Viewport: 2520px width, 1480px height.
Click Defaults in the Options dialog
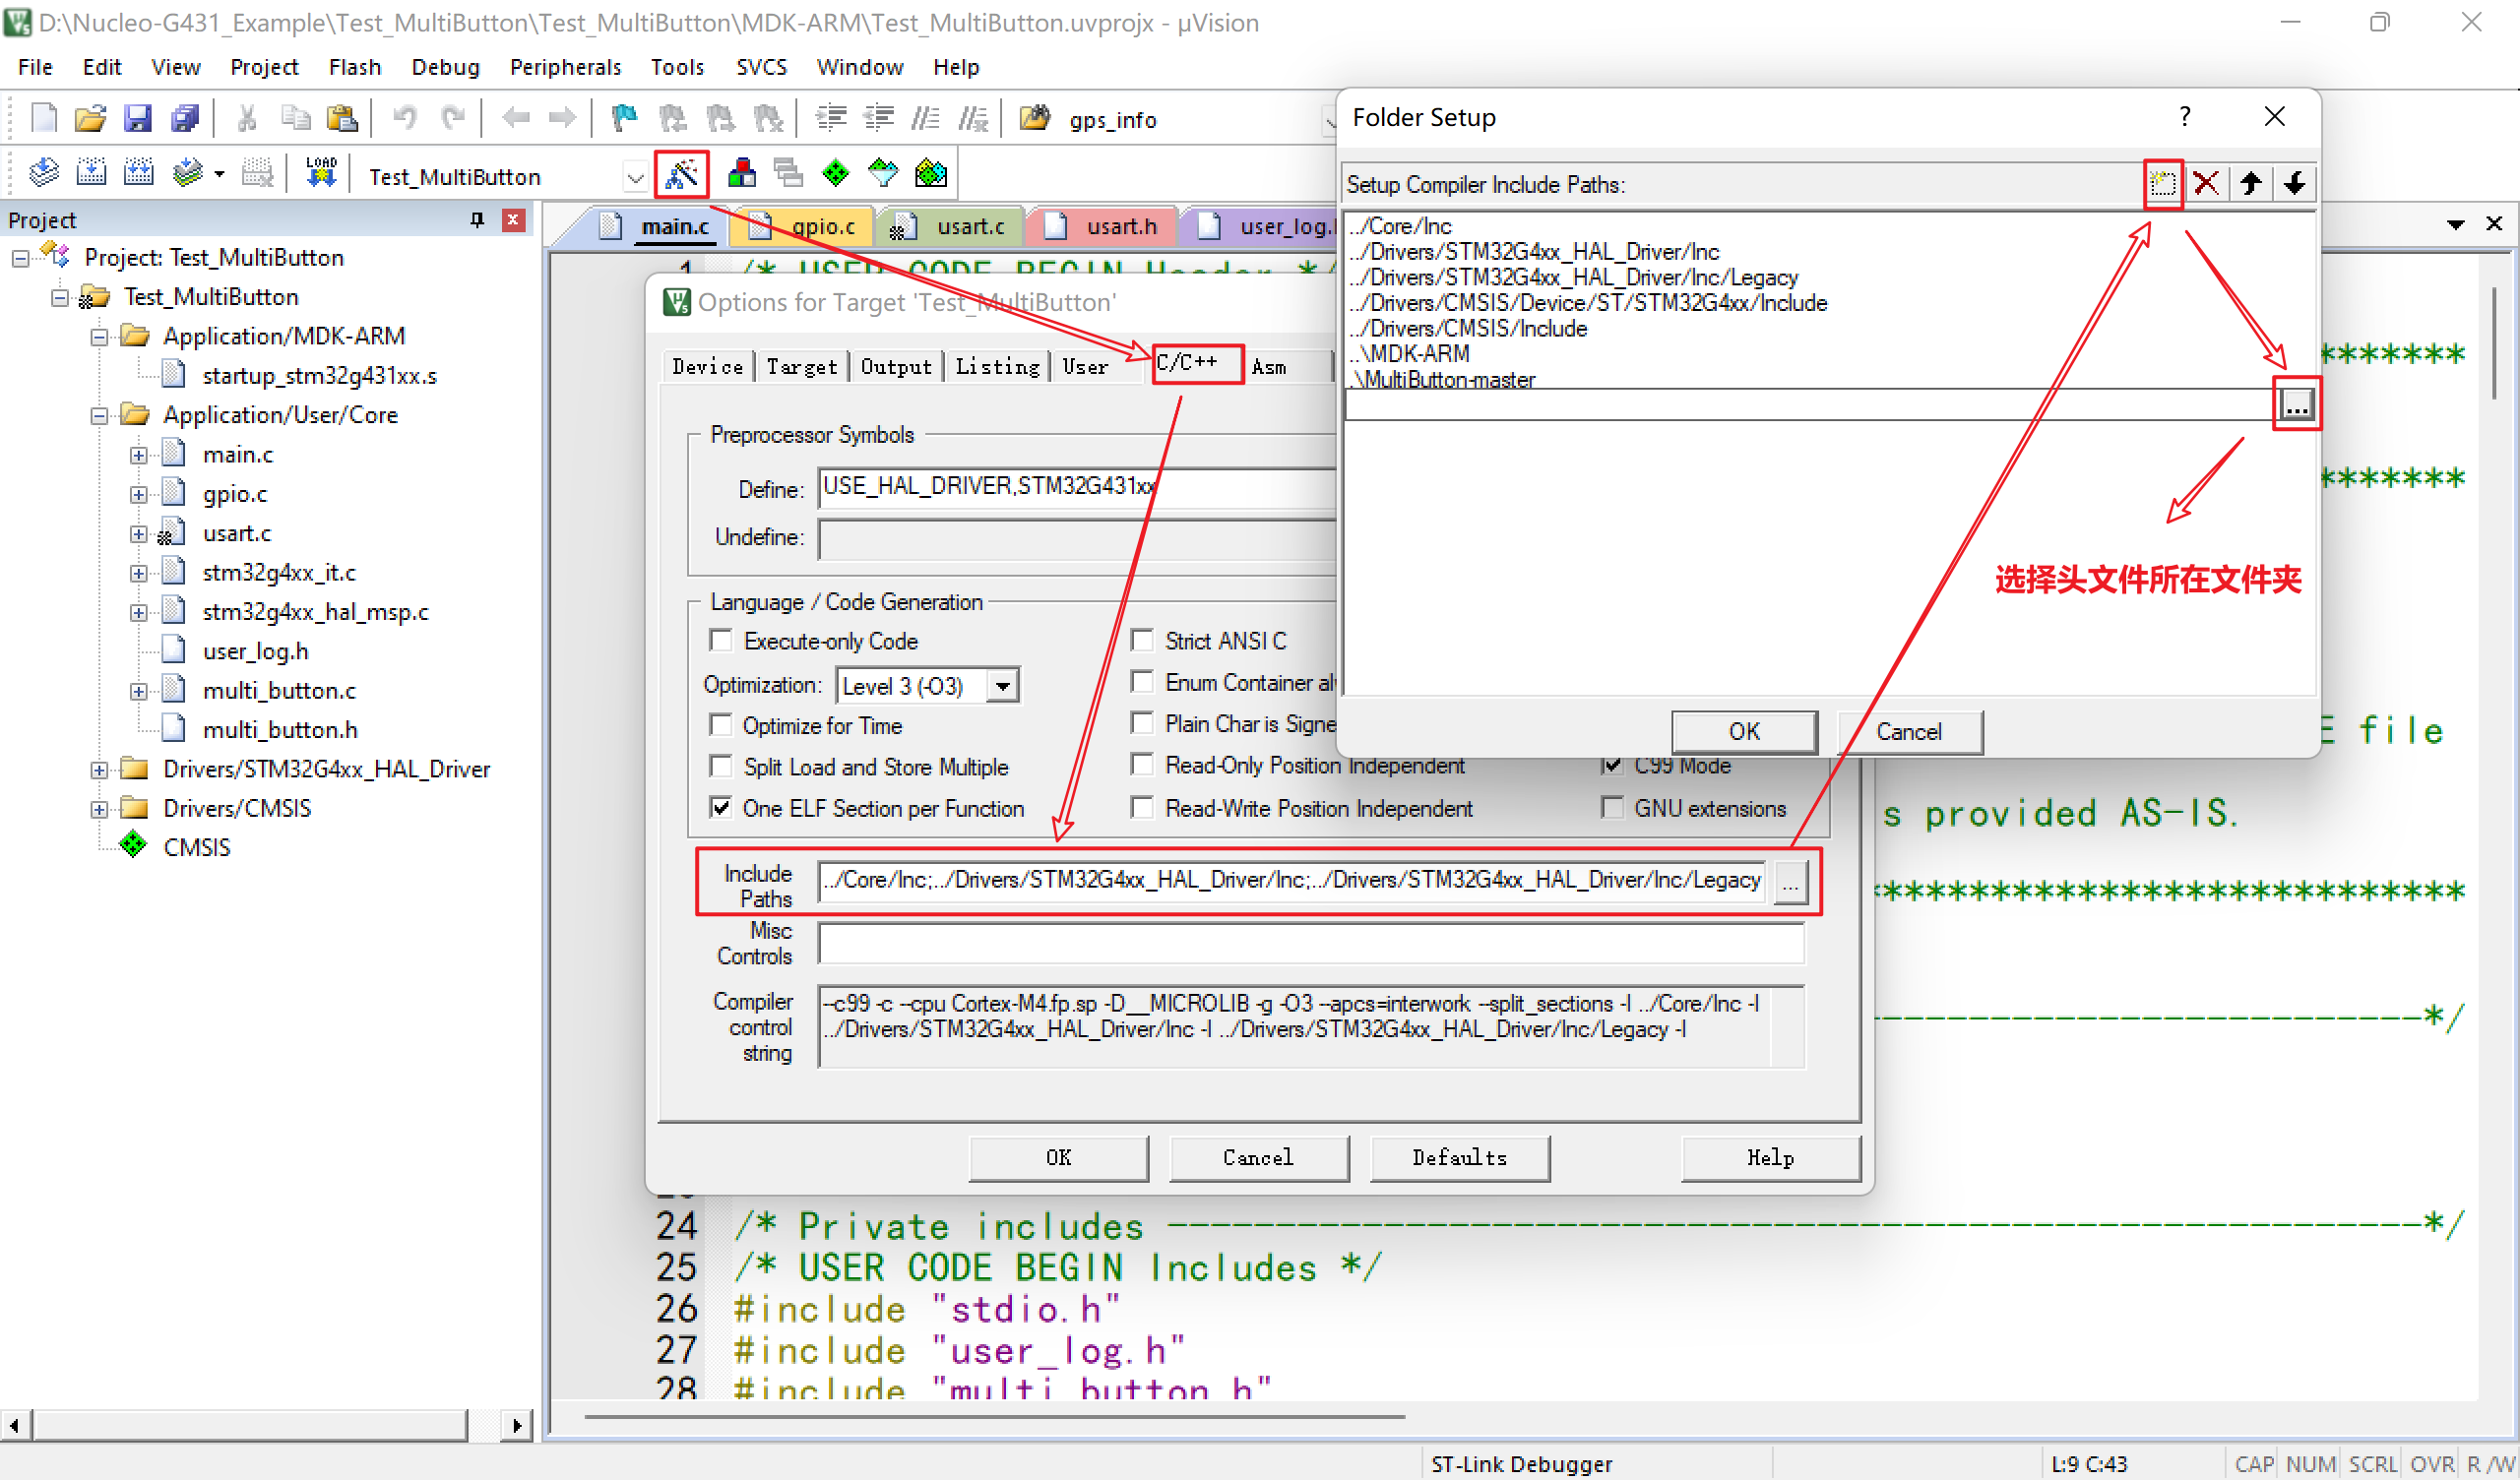[x=1459, y=1158]
